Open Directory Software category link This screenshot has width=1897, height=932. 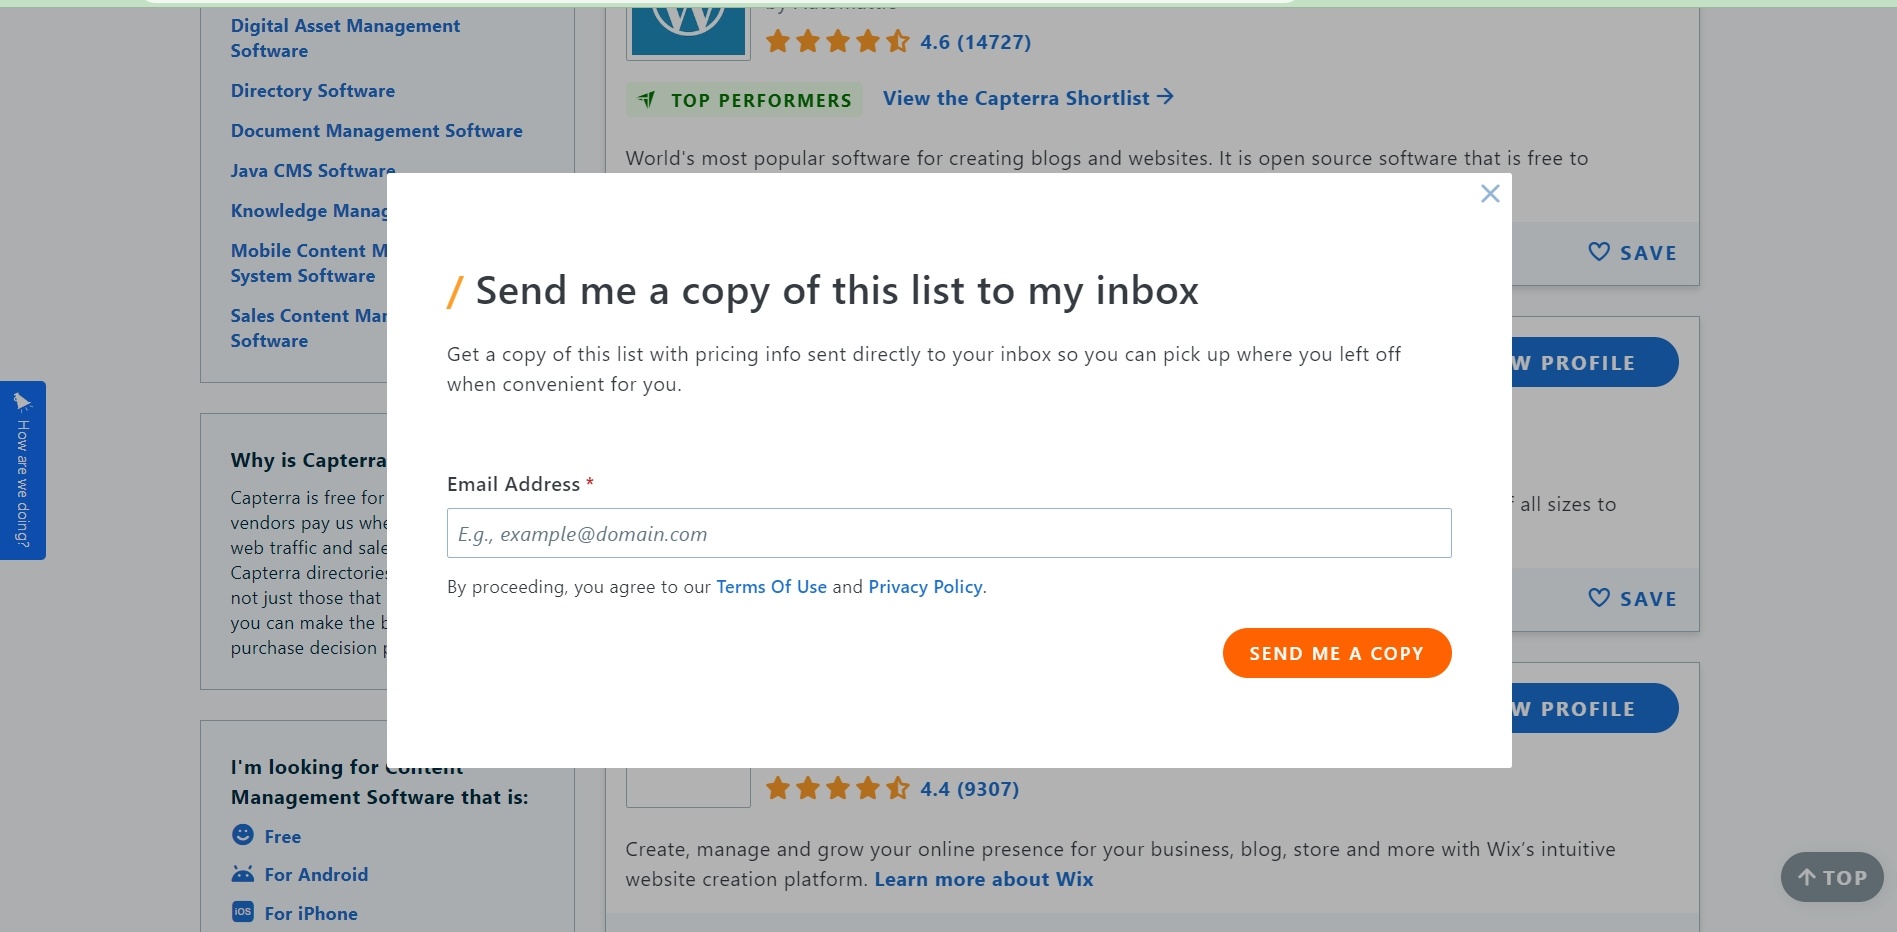tap(312, 91)
